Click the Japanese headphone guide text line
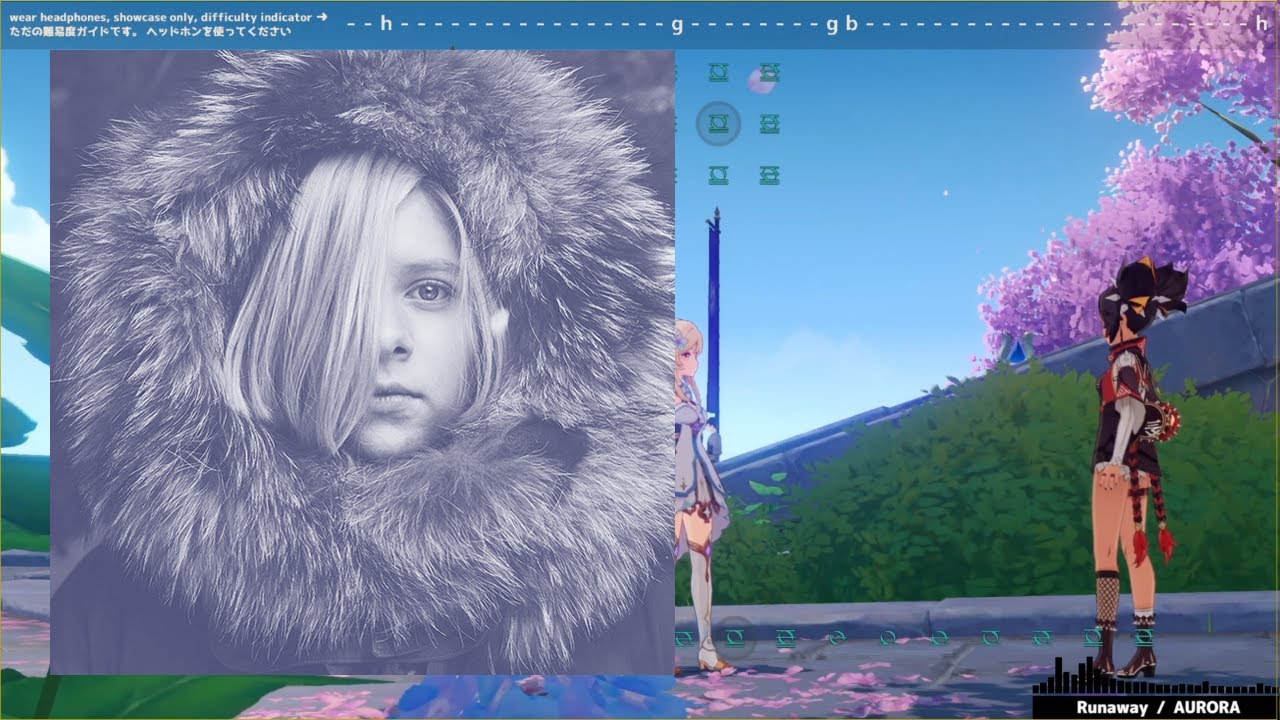 (x=150, y=31)
